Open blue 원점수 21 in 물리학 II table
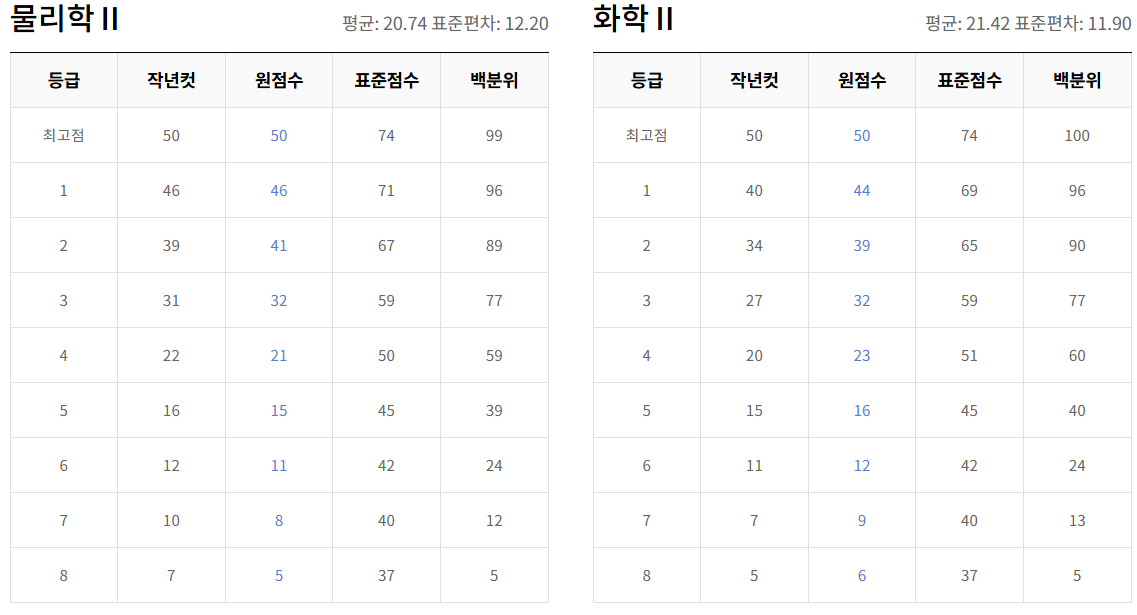Screen dimensions: 1137x615 click(279, 356)
